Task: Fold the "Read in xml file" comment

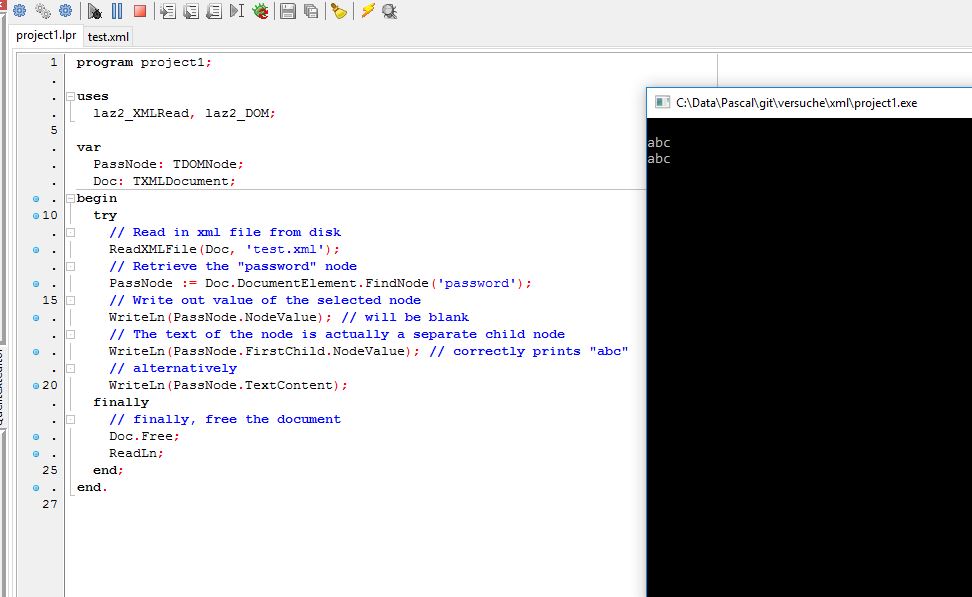Action: [x=69, y=232]
